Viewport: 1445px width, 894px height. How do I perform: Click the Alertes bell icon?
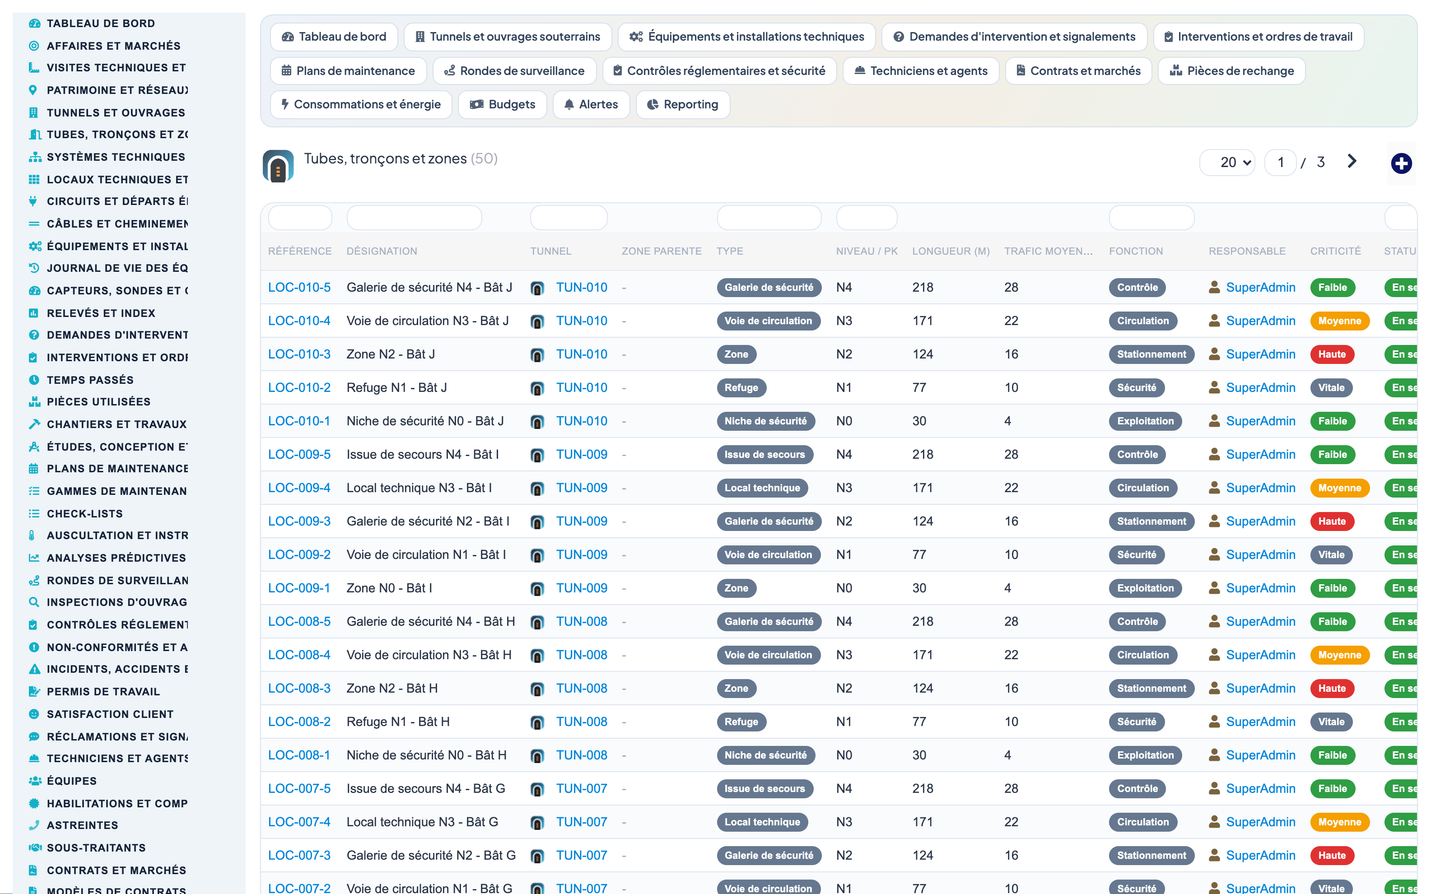pos(569,105)
